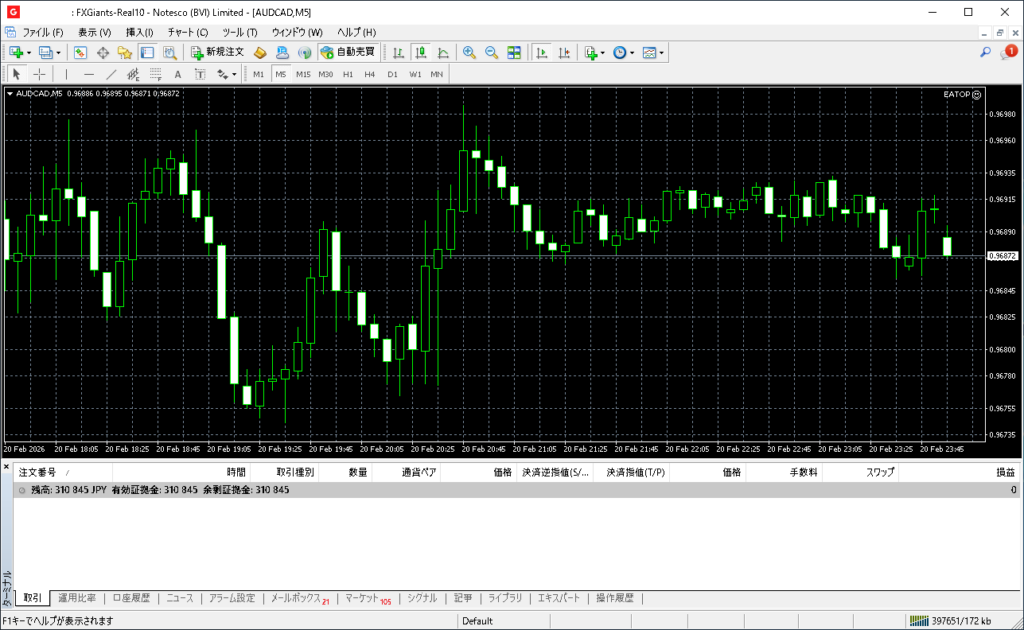Expand the new chart dropdown arrow
The width and height of the screenshot is (1024, 630).
(29, 52)
